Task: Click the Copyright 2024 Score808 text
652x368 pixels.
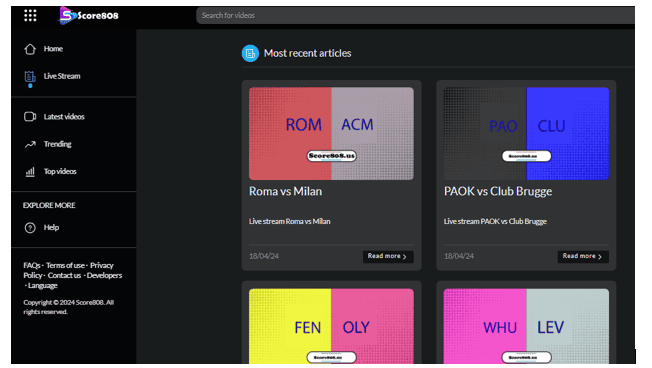Action: pyautogui.click(x=69, y=307)
